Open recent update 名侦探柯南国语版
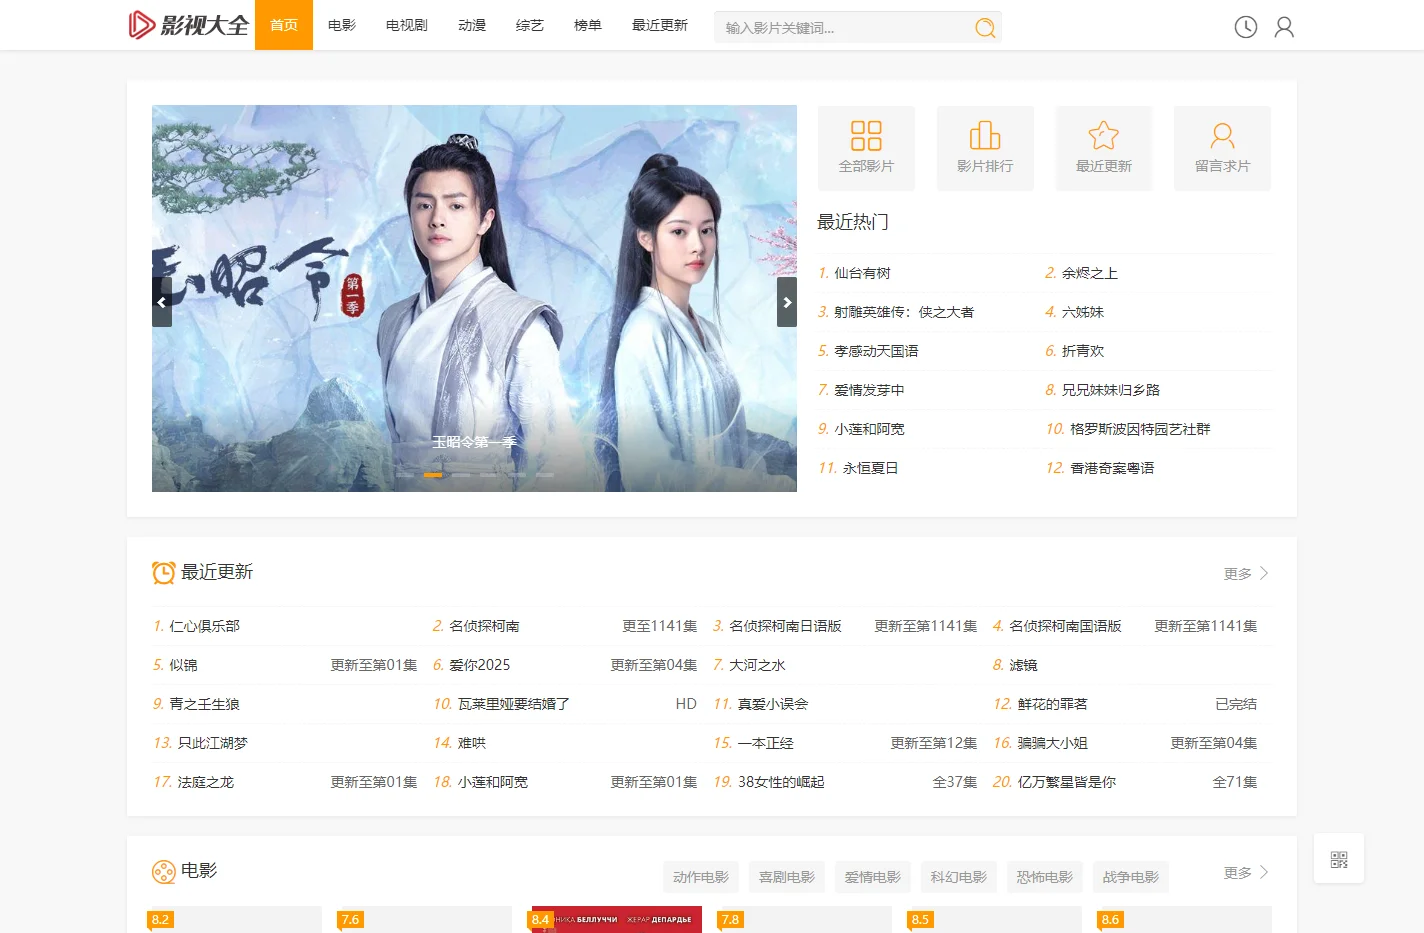The image size is (1424, 933). pos(1065,626)
